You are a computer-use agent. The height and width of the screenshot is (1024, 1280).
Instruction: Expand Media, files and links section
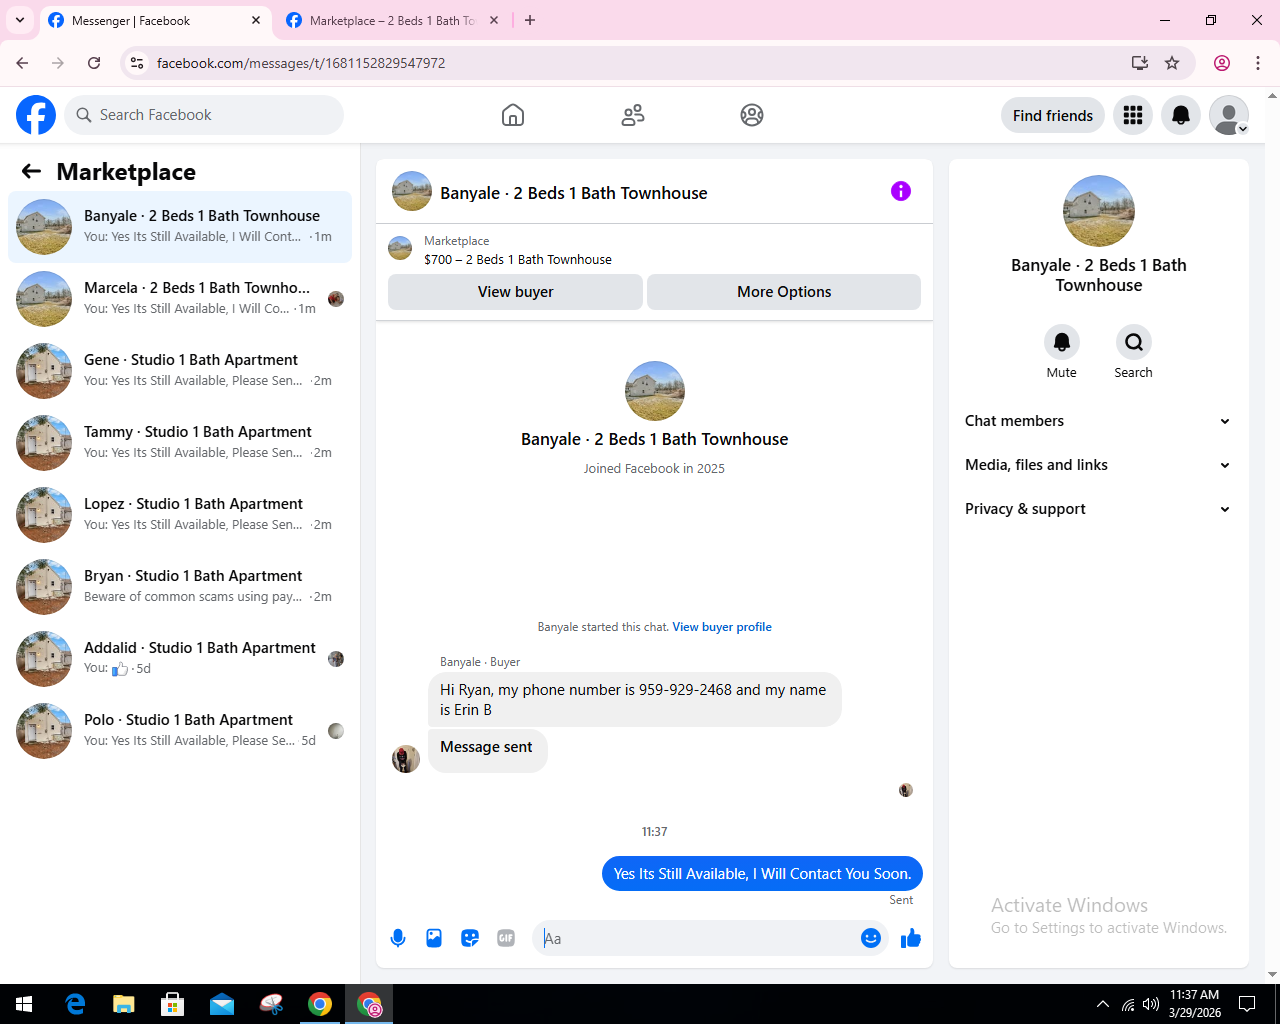(1098, 465)
